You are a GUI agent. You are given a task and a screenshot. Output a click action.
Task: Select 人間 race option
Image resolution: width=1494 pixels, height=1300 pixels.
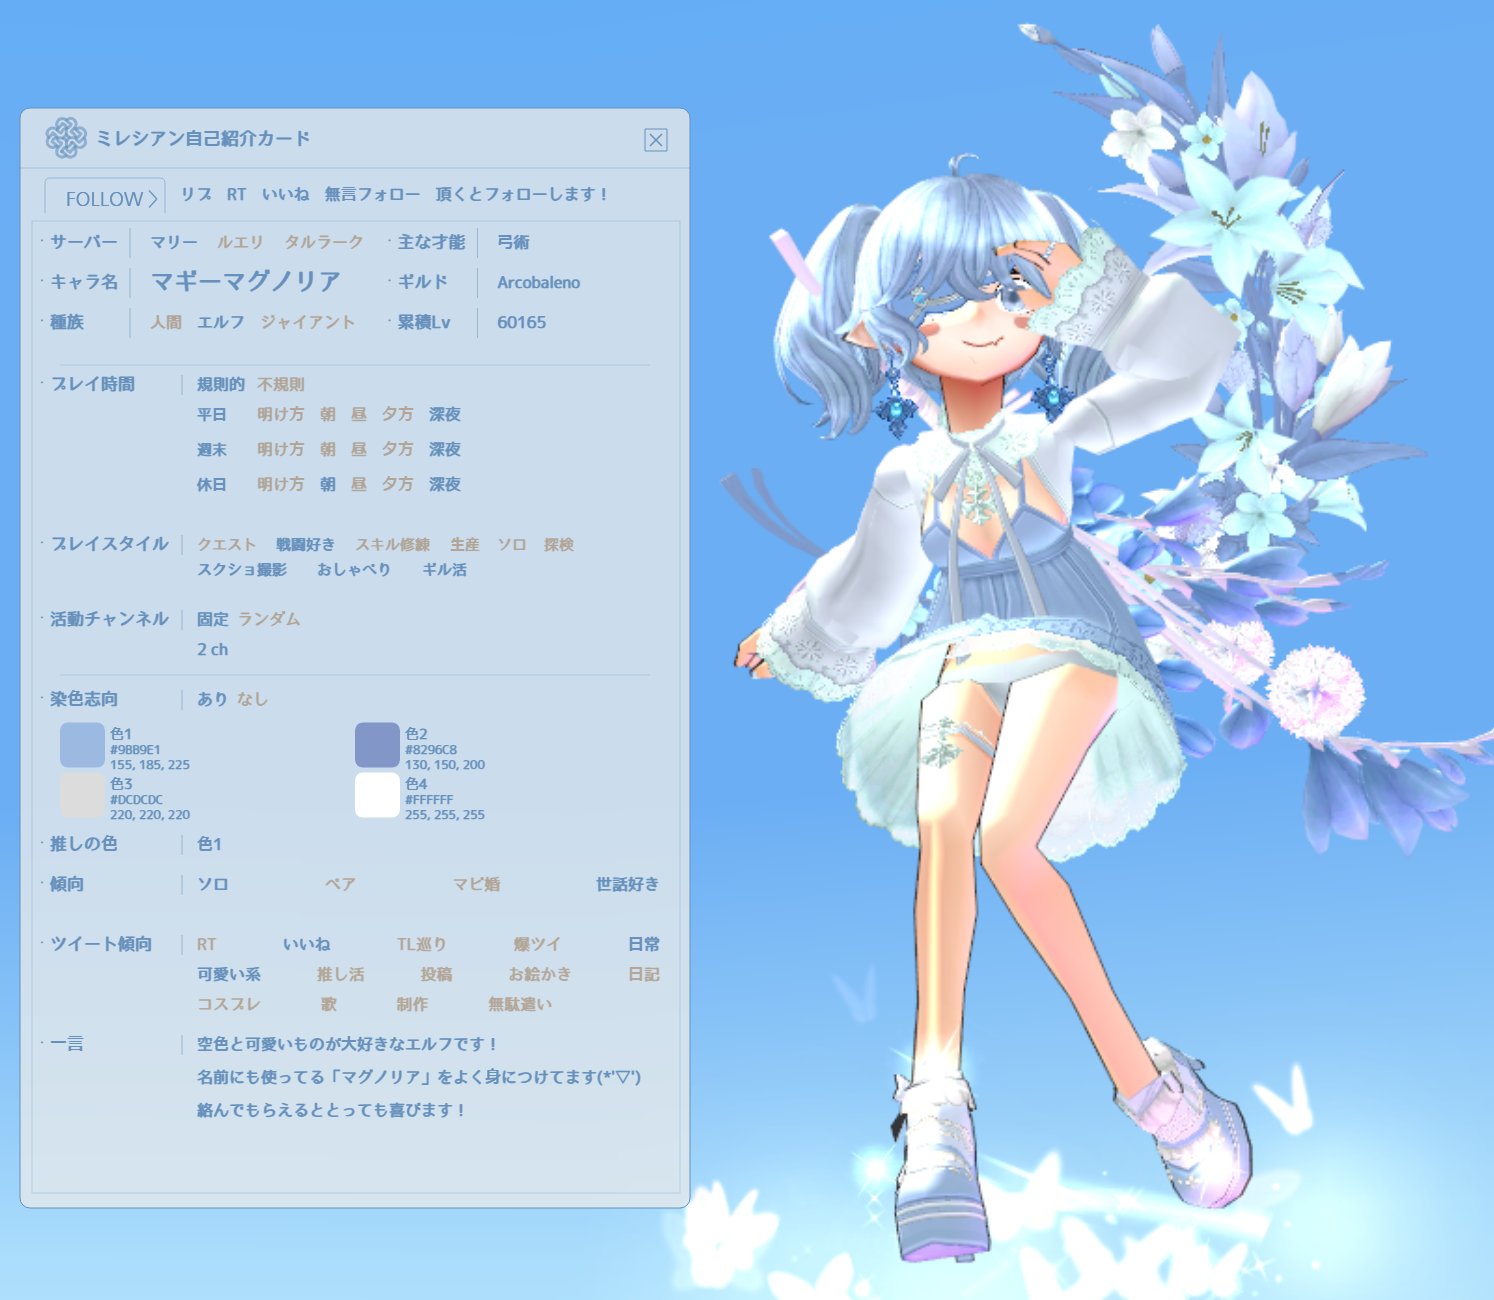coord(166,322)
